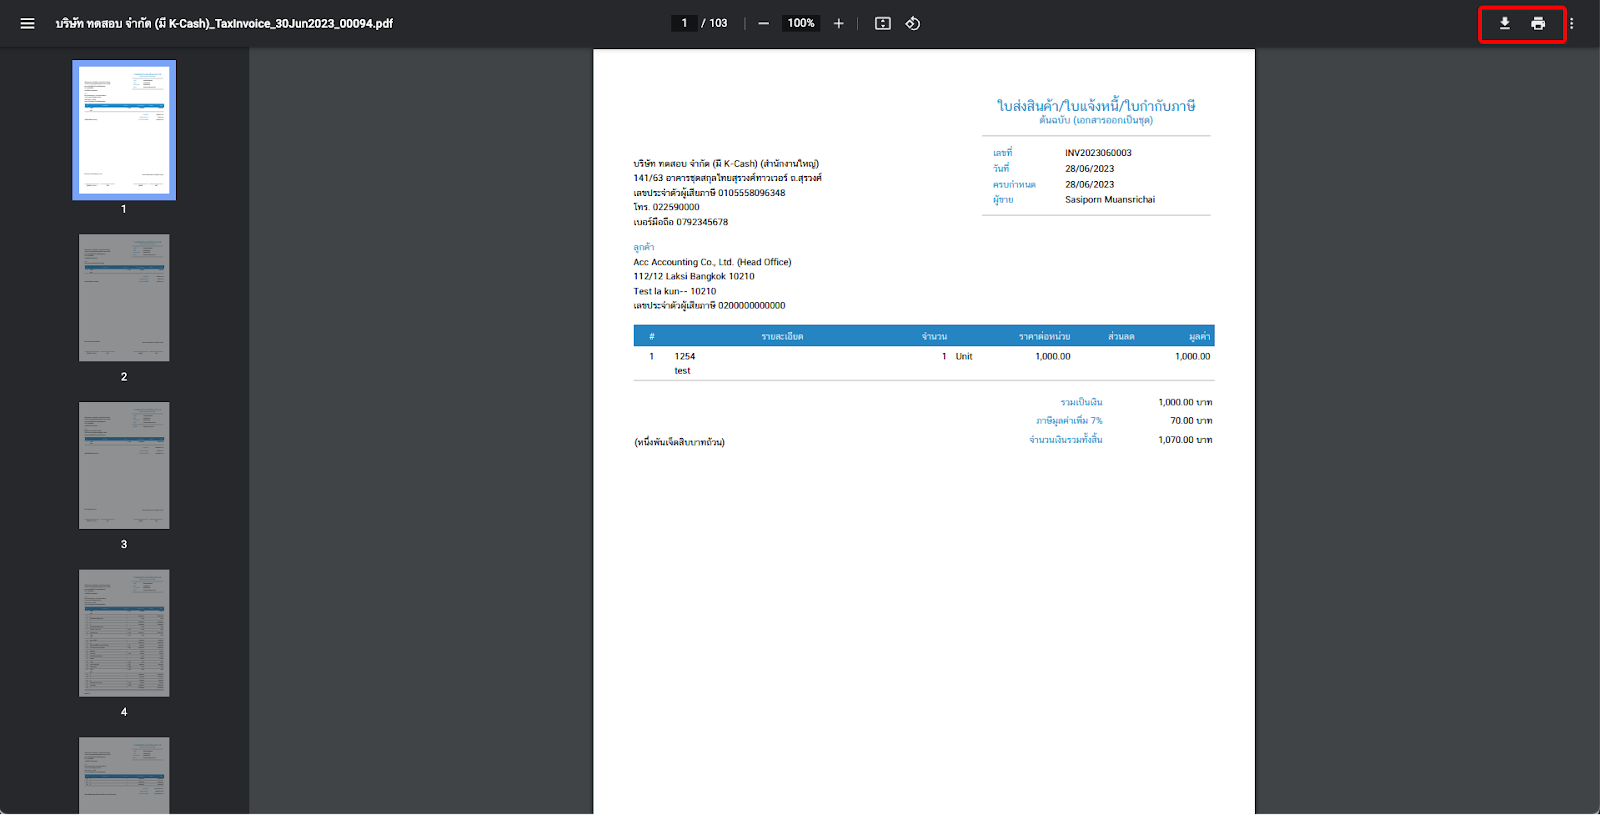Rotate the document counterclockwise

click(x=913, y=23)
